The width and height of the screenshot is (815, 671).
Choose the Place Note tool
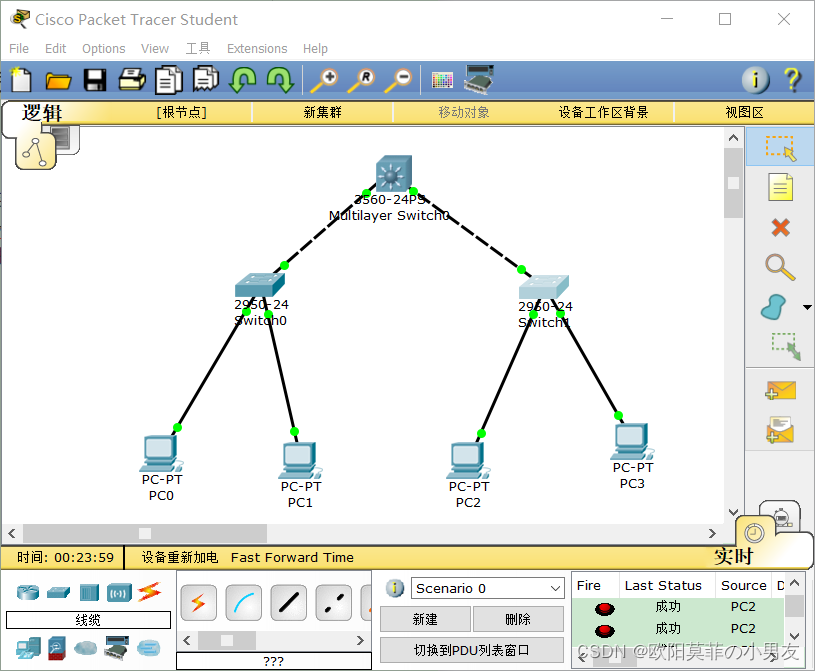(780, 187)
